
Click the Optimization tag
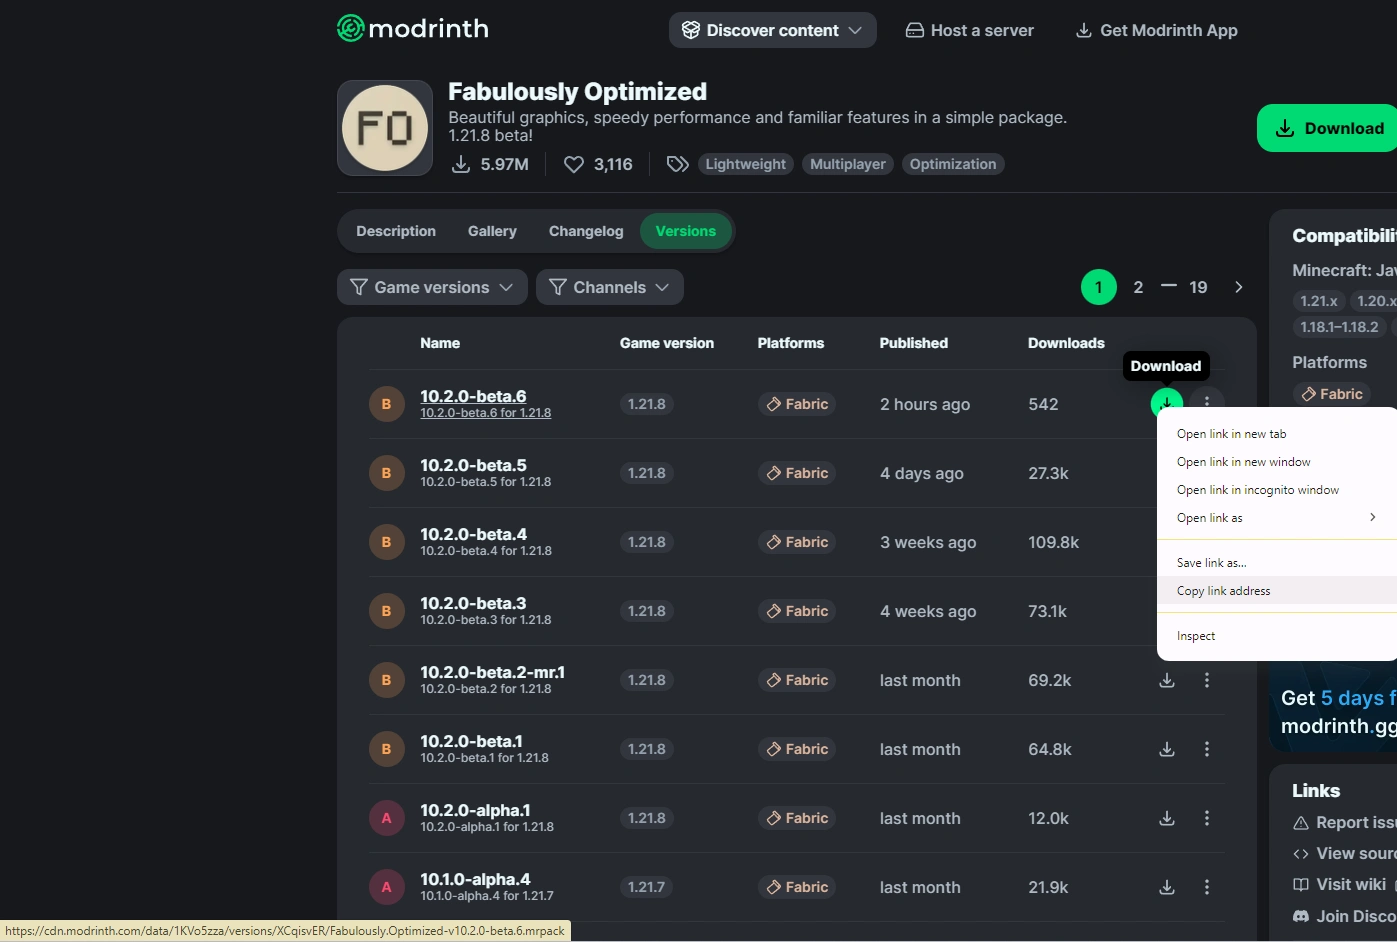(953, 164)
